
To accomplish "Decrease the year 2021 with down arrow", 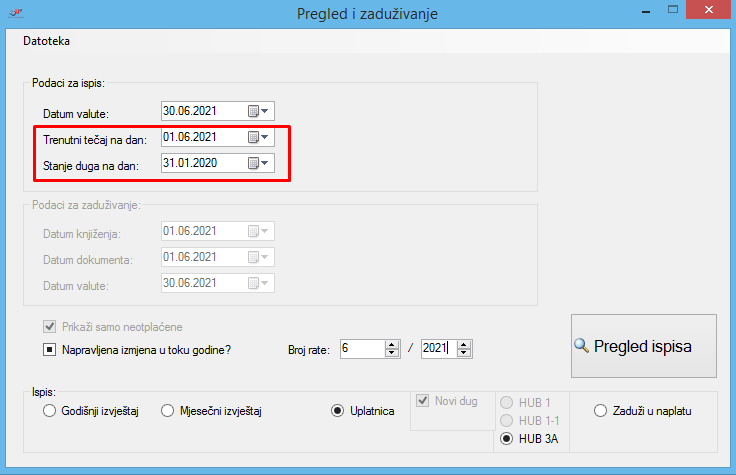I will click(x=464, y=353).
